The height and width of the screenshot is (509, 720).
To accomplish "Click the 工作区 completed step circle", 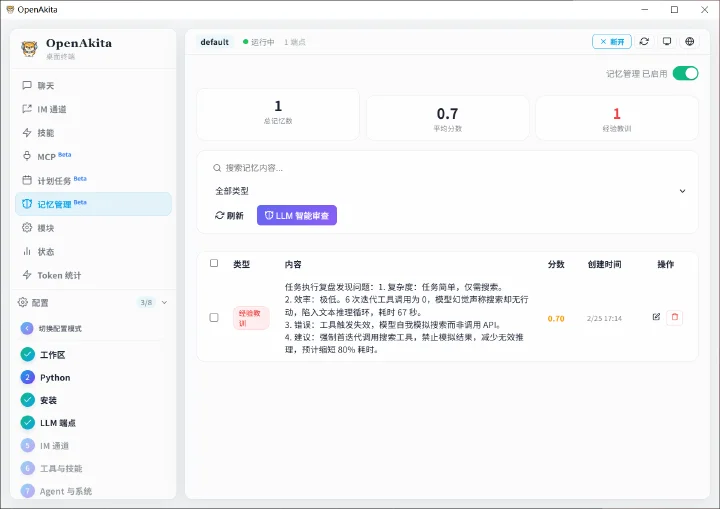I will click(28, 355).
